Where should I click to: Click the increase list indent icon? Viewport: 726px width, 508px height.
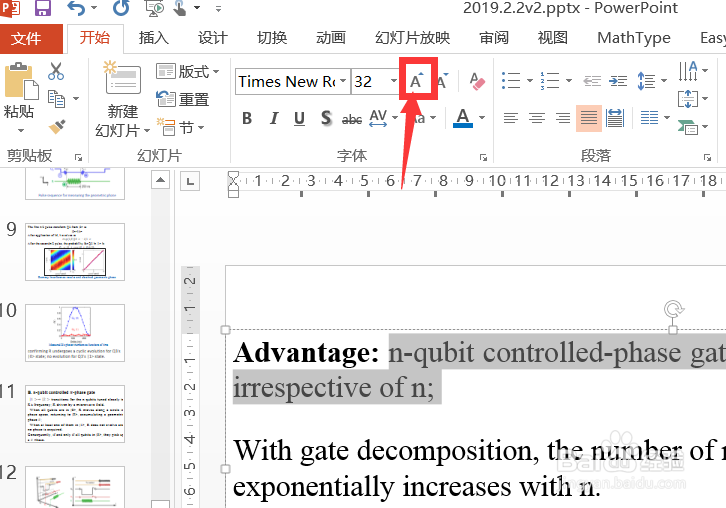(x=618, y=82)
